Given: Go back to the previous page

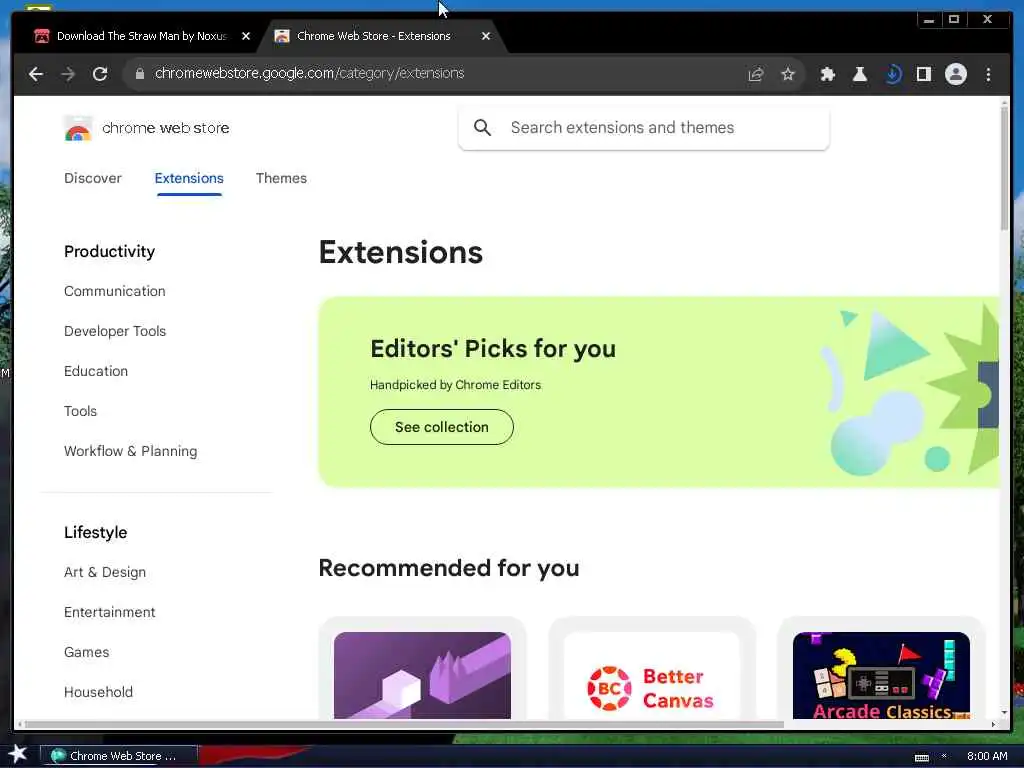Looking at the screenshot, I should (x=36, y=74).
